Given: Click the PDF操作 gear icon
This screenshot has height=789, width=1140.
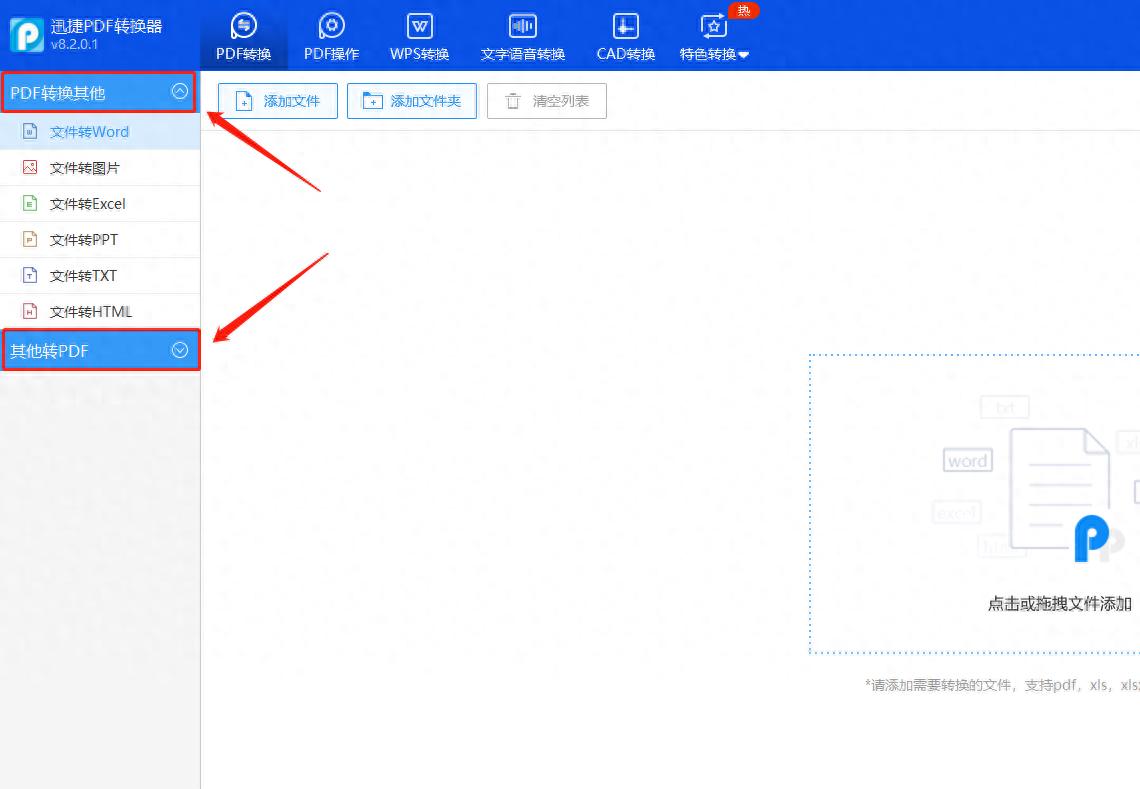Looking at the screenshot, I should (332, 25).
